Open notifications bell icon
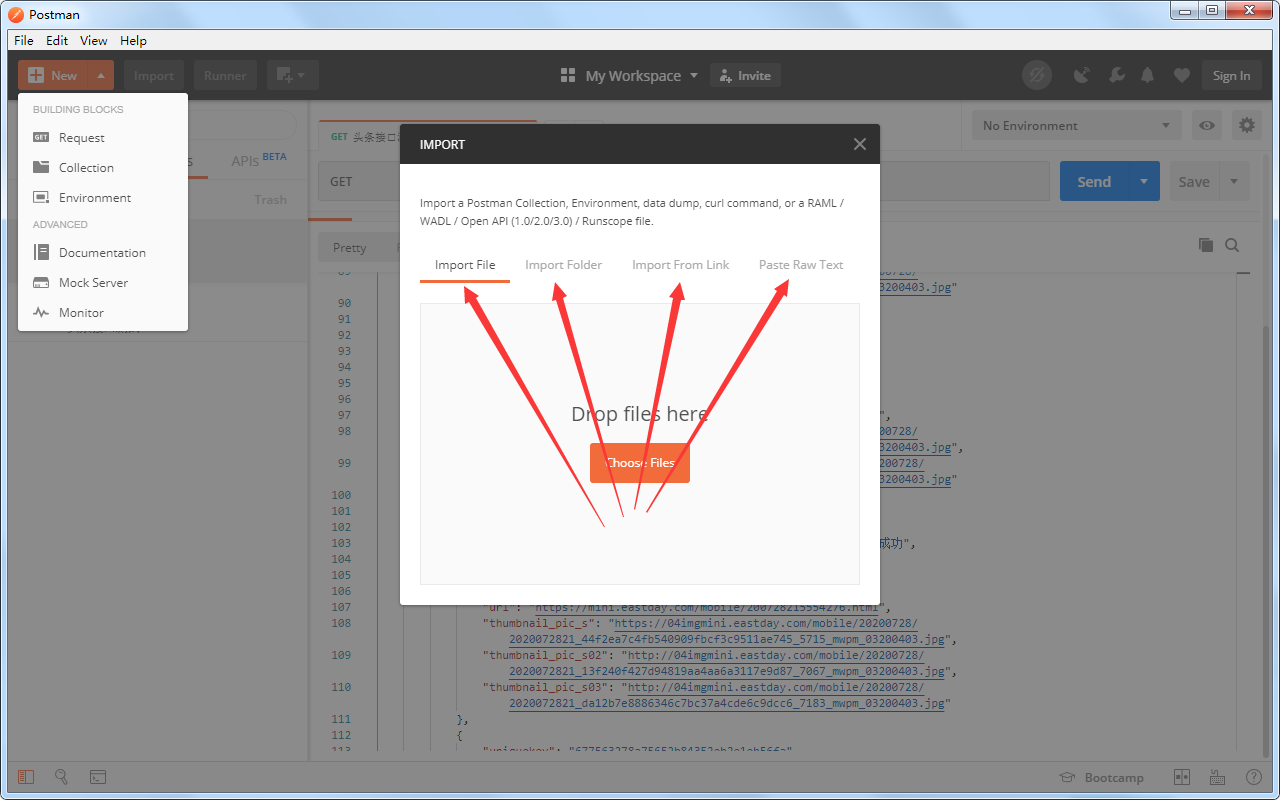The width and height of the screenshot is (1280, 800). click(1148, 75)
